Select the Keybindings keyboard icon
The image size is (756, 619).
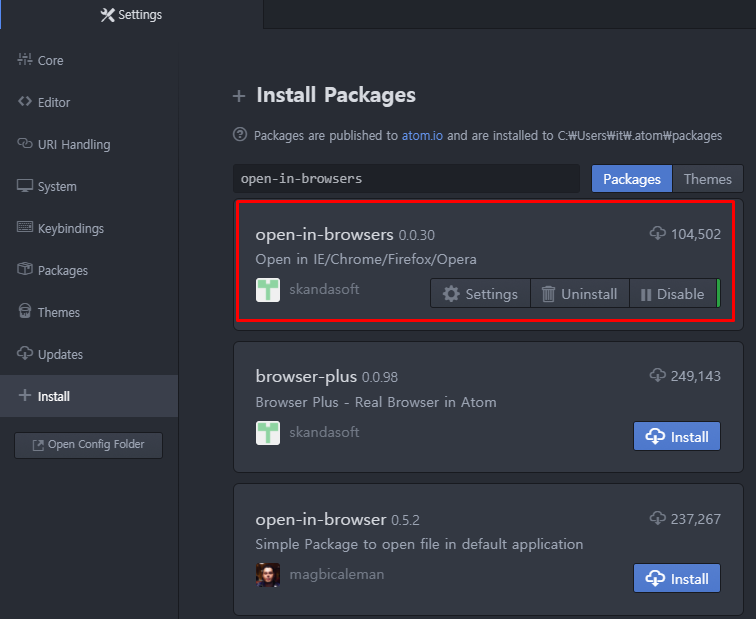[x=25, y=227]
